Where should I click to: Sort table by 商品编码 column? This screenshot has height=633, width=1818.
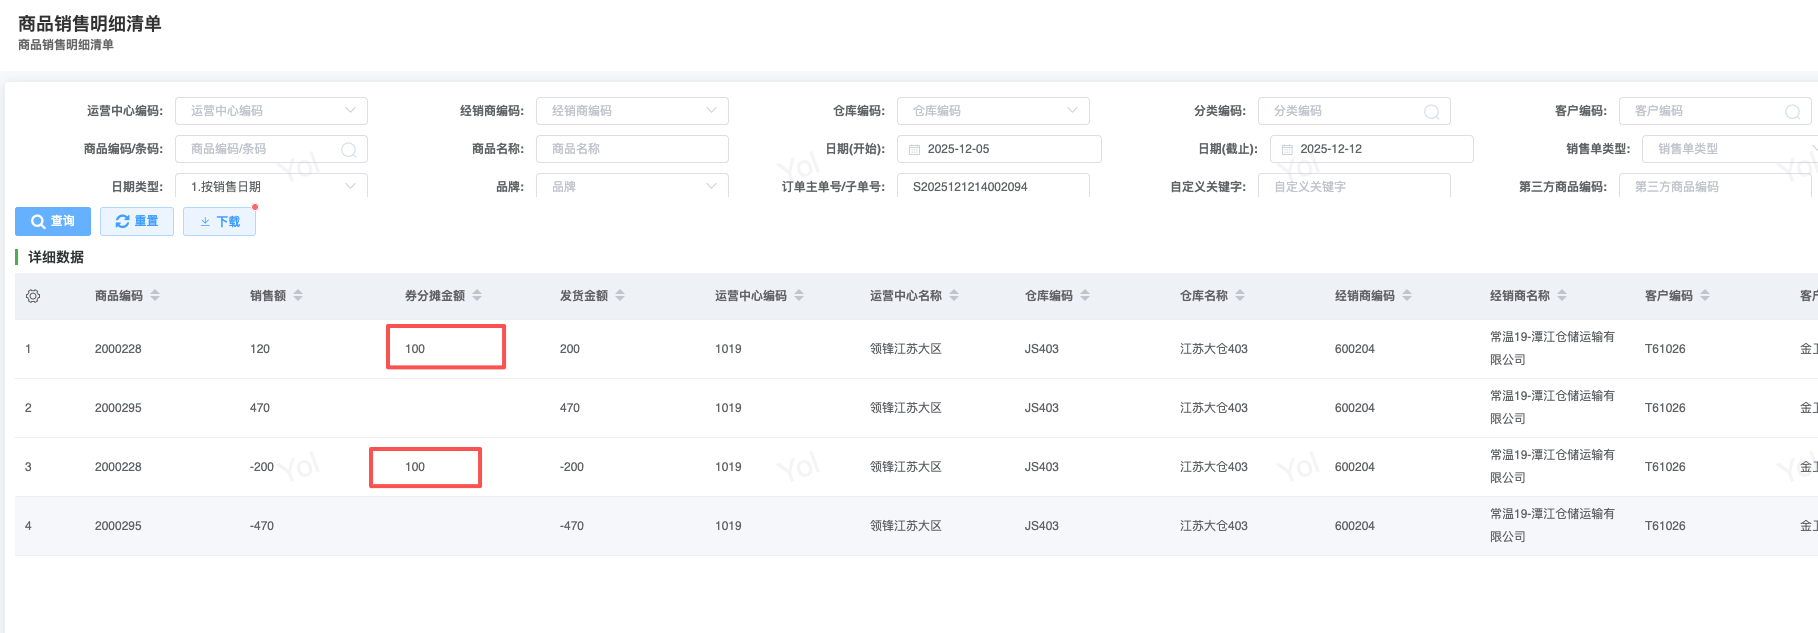click(x=155, y=296)
